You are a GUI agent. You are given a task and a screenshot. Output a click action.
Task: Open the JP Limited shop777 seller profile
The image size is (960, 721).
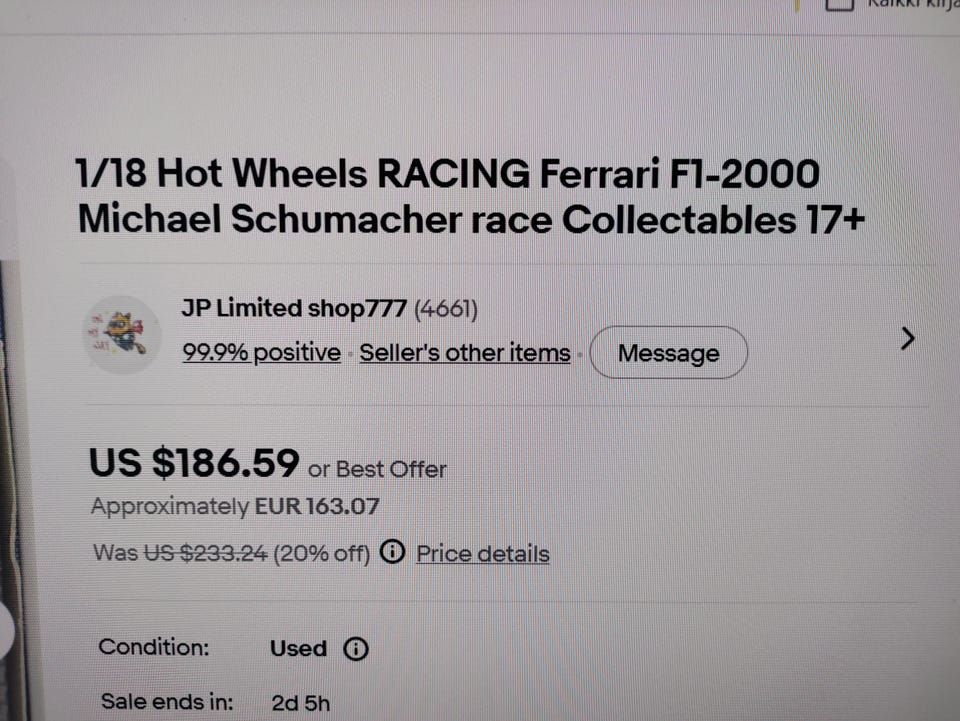pyautogui.click(x=294, y=307)
